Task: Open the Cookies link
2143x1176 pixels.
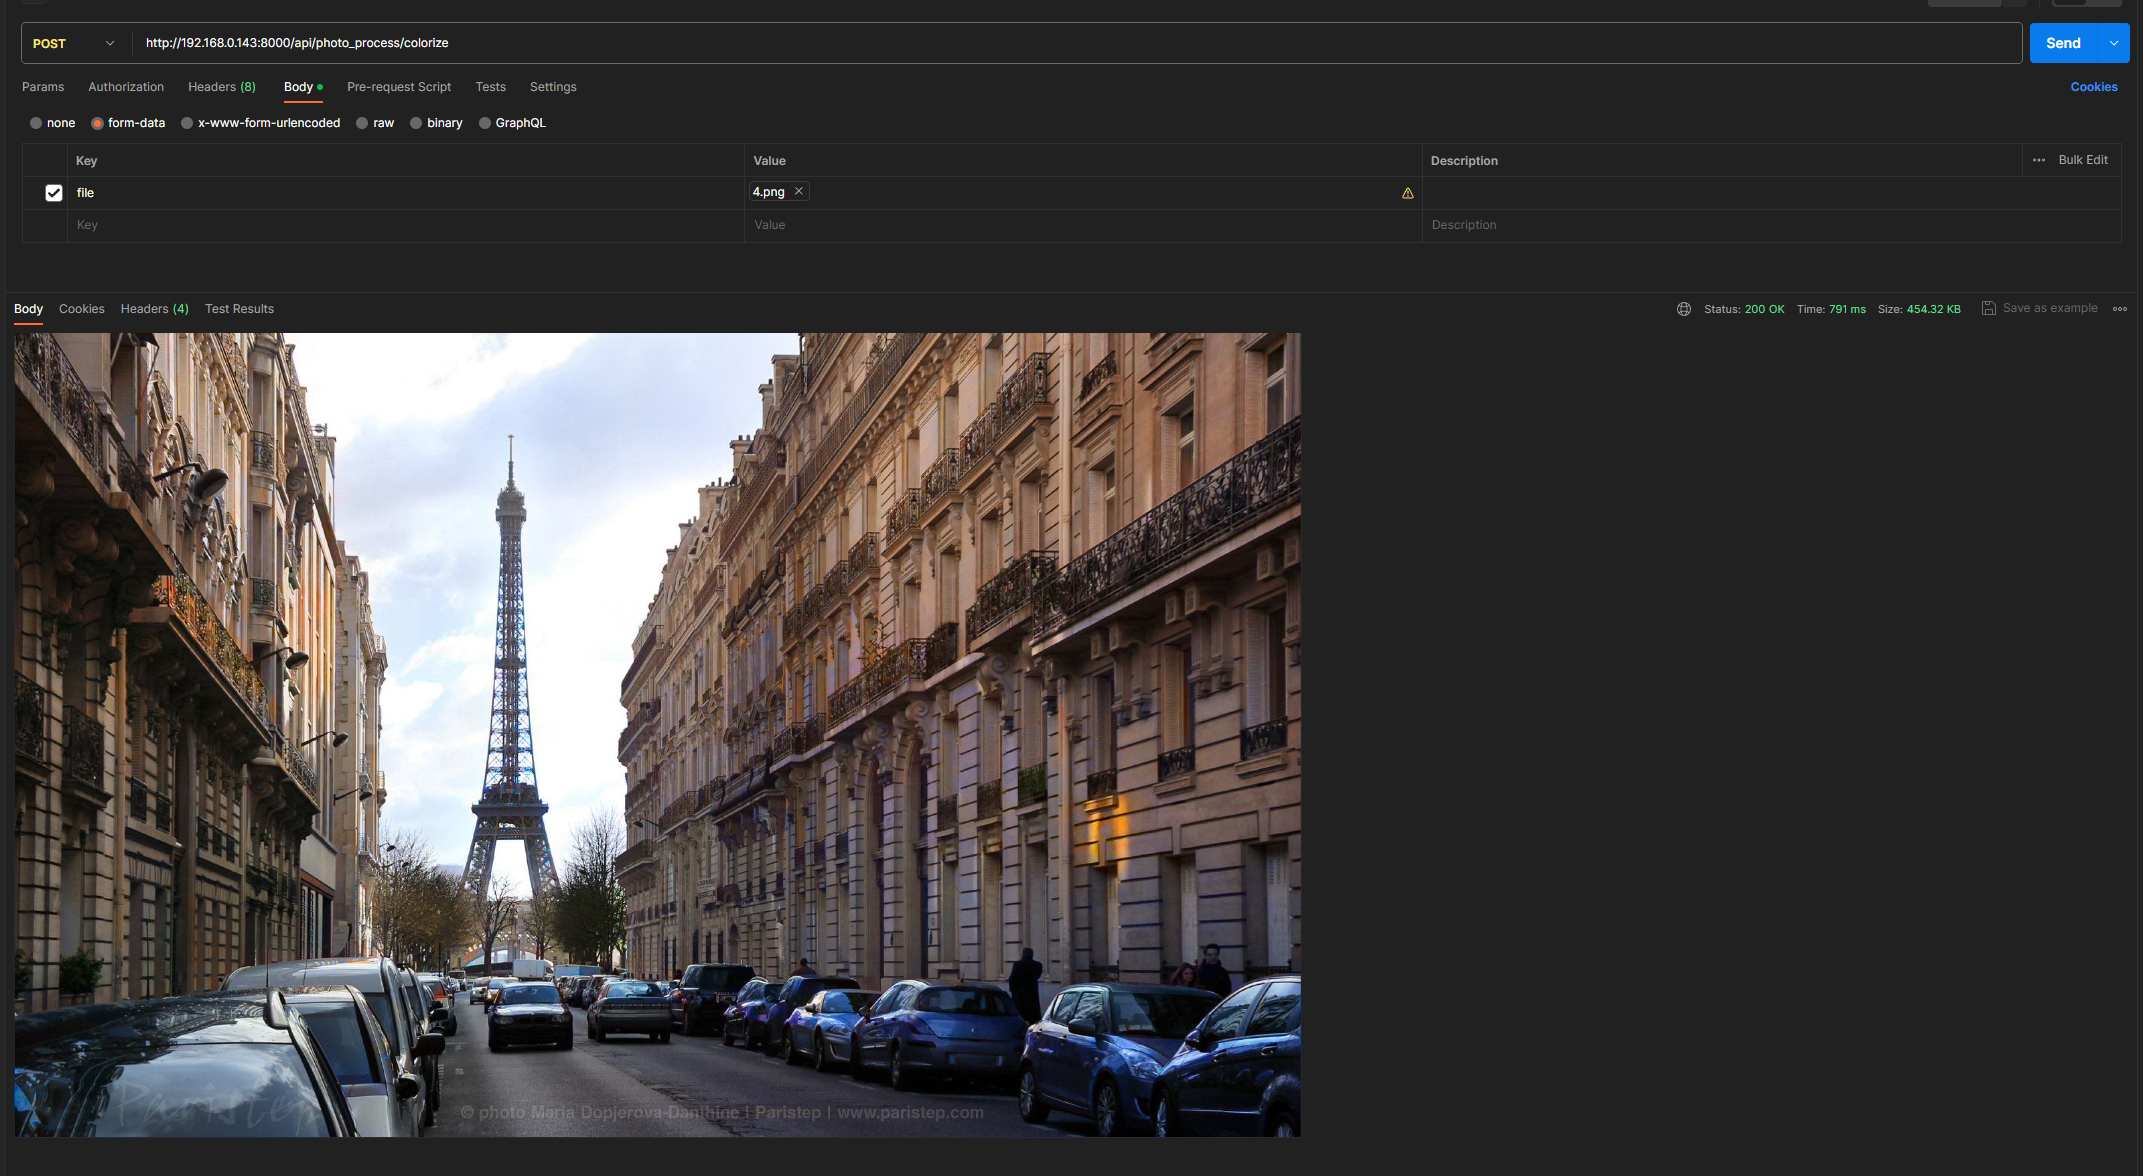Action: [x=2093, y=87]
